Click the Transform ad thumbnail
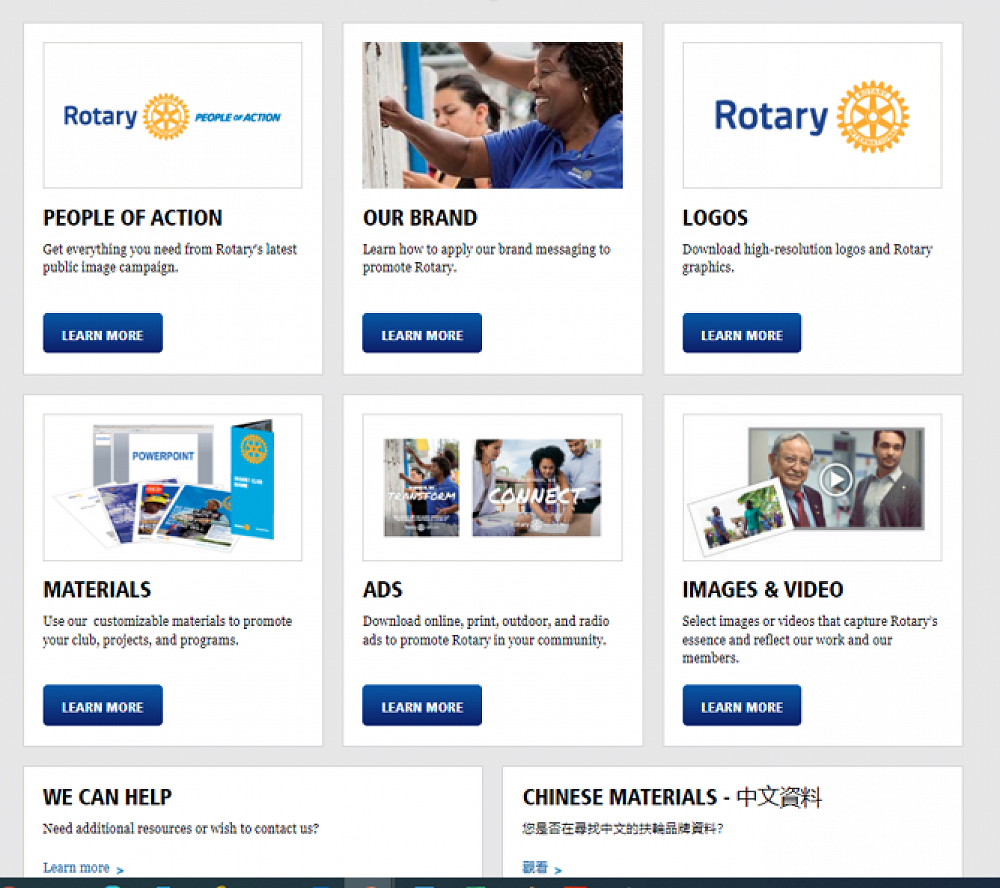The height and width of the screenshot is (888, 1000). (421, 488)
